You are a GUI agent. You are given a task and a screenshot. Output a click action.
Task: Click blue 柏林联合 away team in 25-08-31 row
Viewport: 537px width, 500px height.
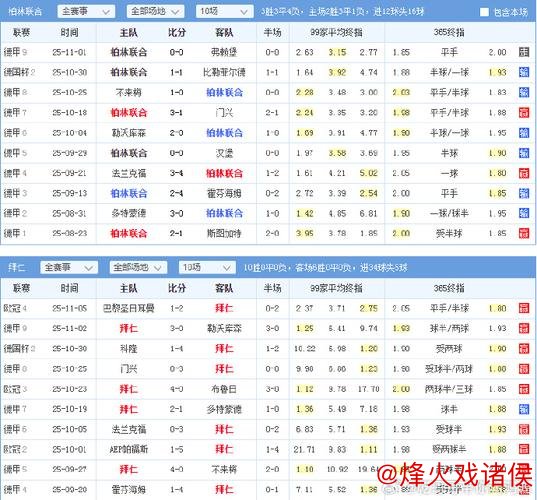[224, 213]
